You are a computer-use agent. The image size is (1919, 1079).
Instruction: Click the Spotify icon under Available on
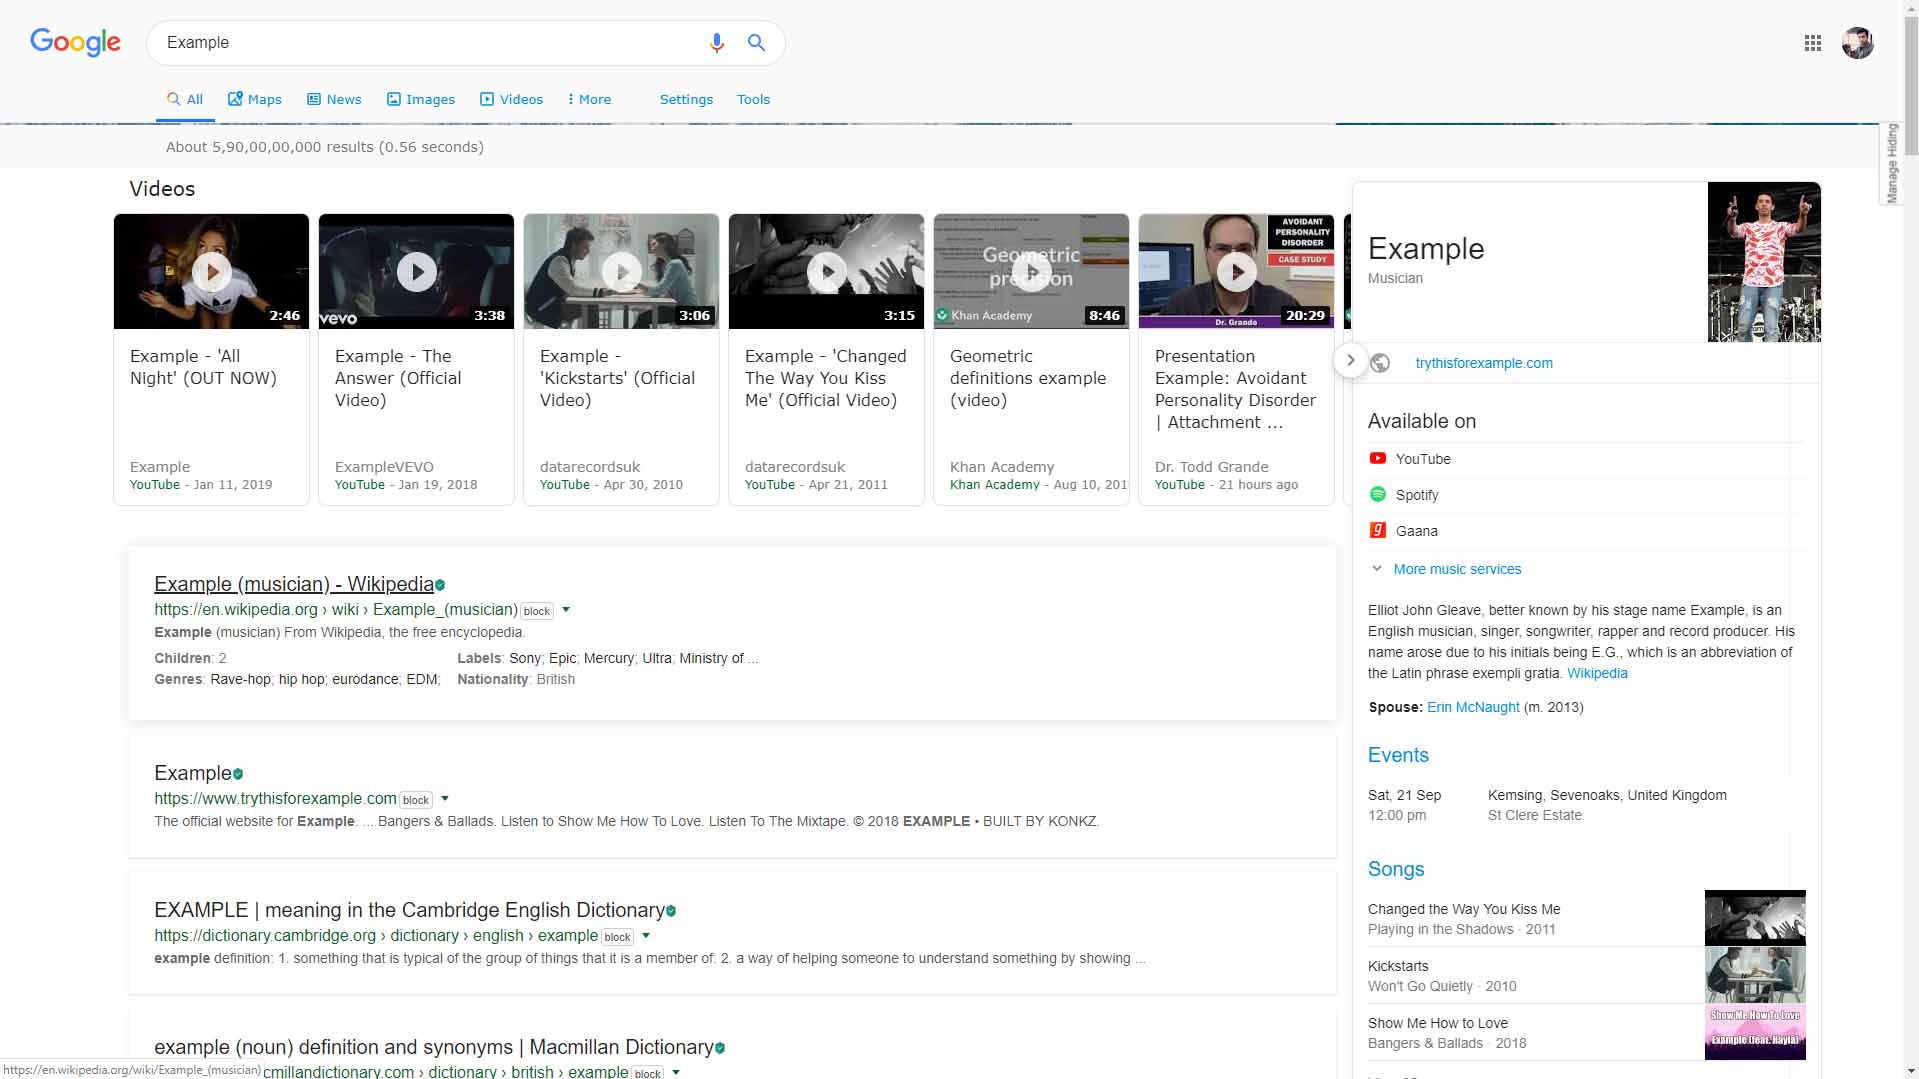[x=1377, y=494]
